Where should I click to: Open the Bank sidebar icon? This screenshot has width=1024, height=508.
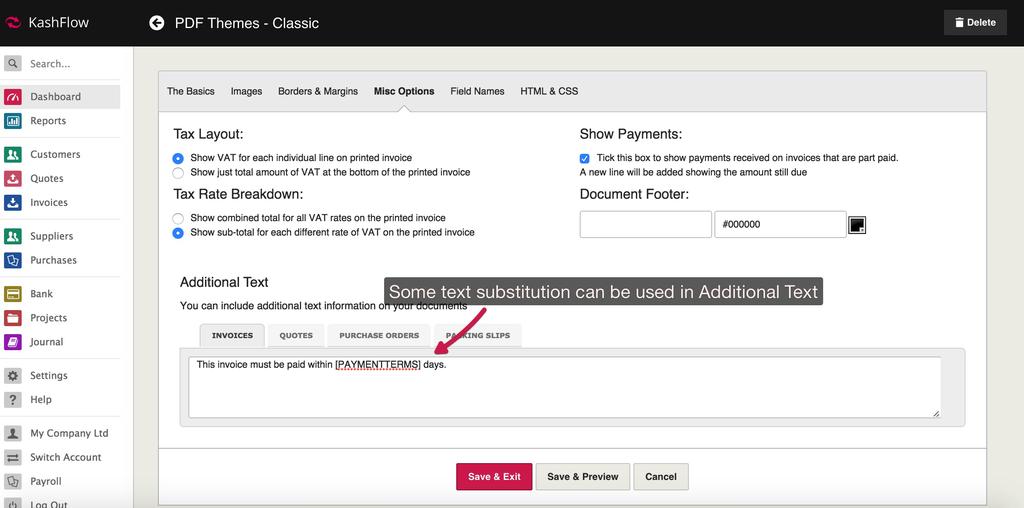(13, 294)
